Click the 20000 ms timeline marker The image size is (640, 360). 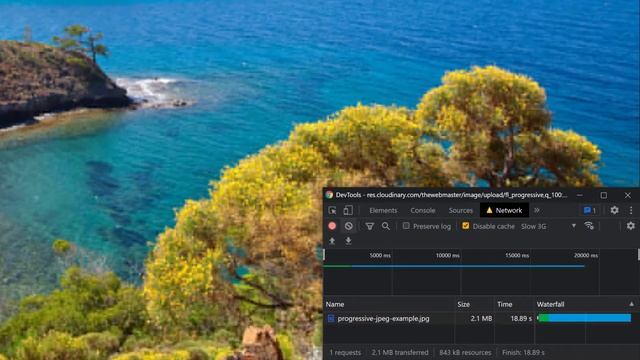click(x=586, y=256)
